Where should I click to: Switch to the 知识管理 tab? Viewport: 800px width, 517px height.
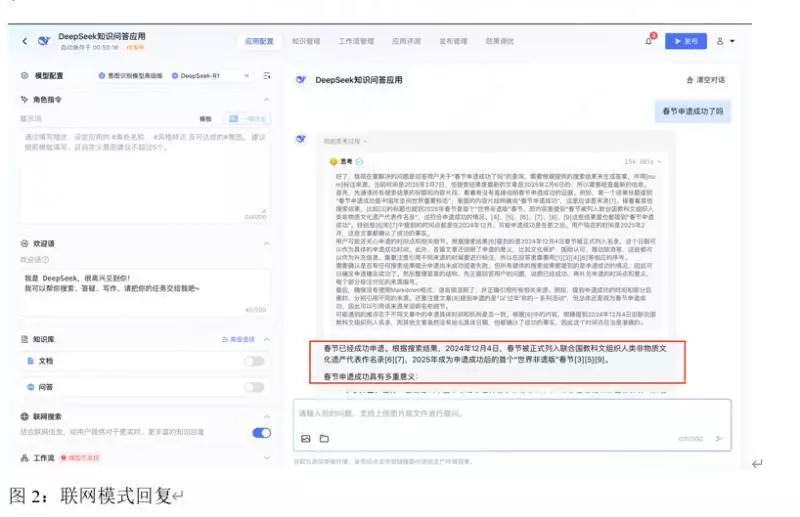coord(306,41)
